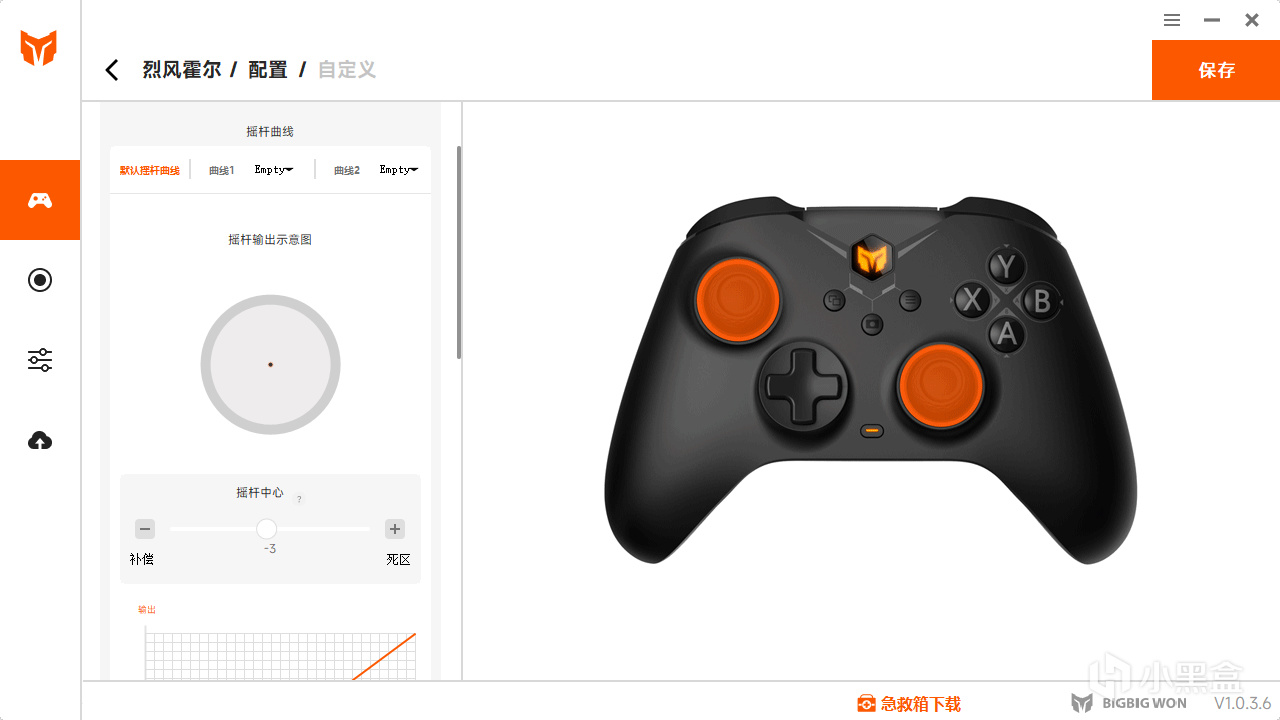
Task: Click the 摇杆中心 slider handle
Action: pos(266,529)
